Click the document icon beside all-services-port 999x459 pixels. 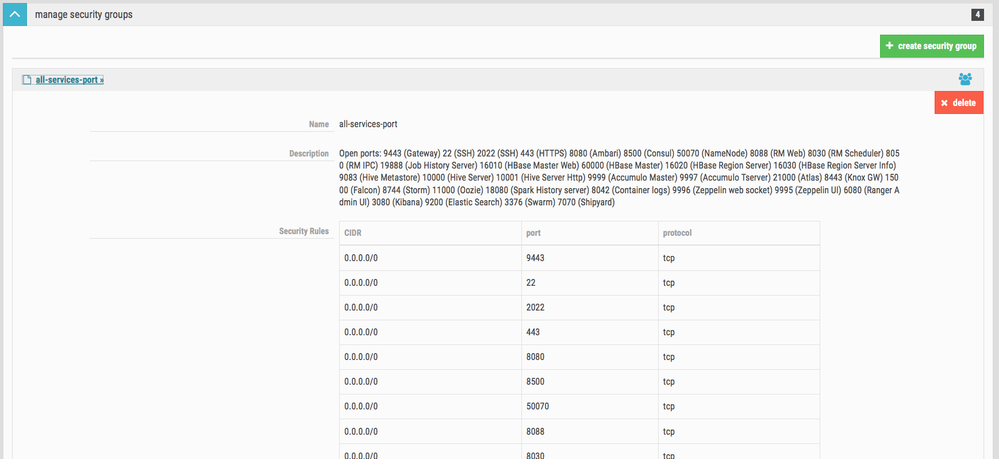[27, 80]
